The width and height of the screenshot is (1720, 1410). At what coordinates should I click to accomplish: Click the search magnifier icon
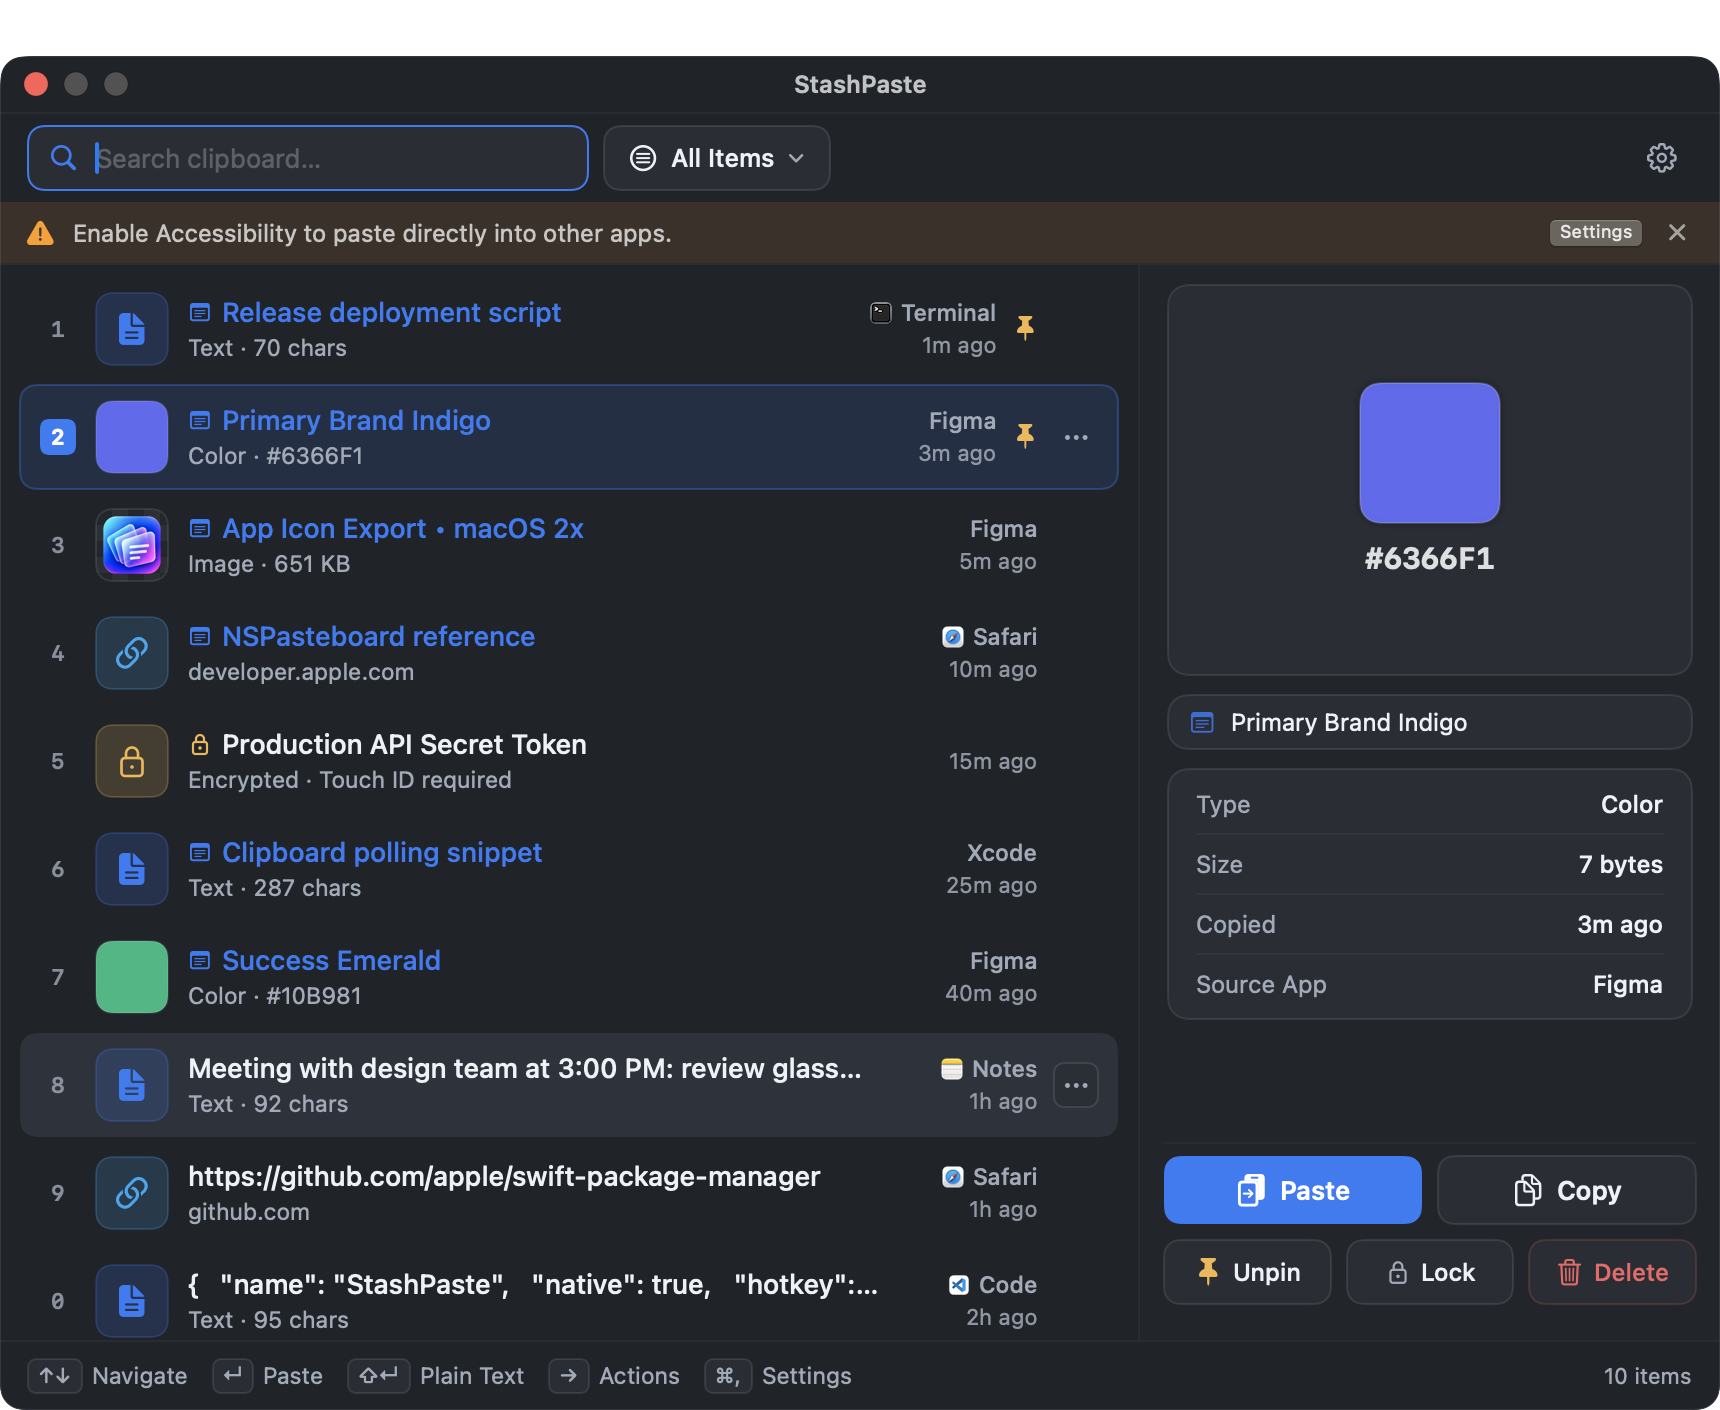coord(63,158)
